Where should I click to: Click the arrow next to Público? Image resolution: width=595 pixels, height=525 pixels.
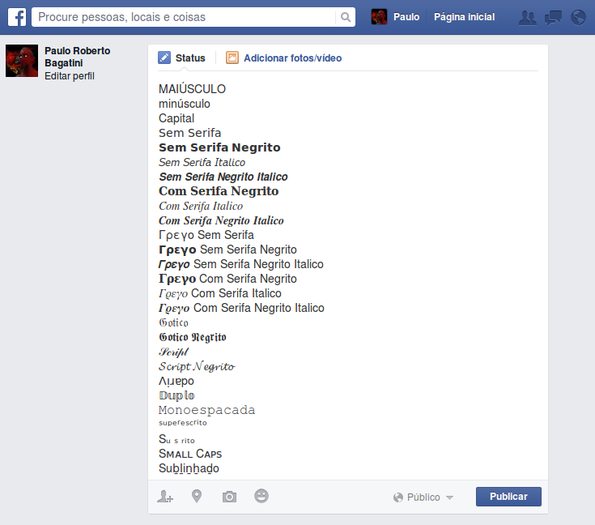[x=450, y=497]
